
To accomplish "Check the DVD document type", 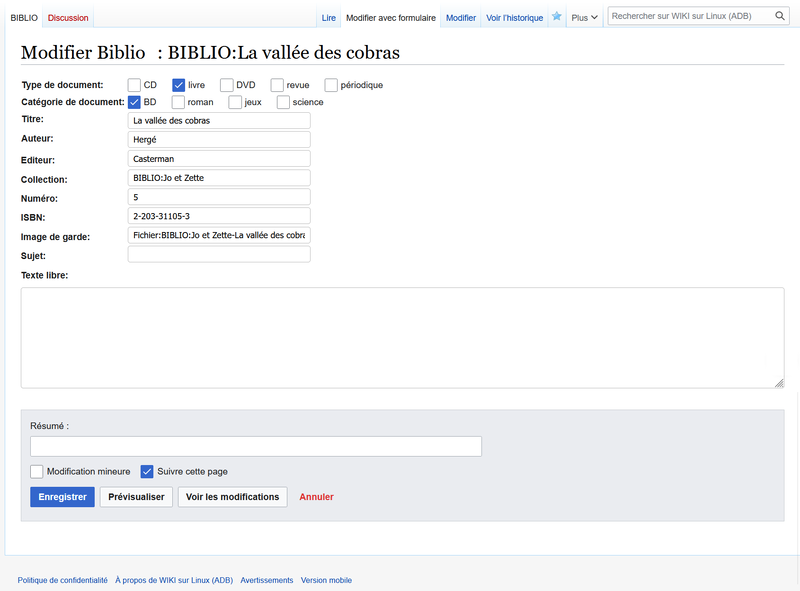I will tap(227, 85).
